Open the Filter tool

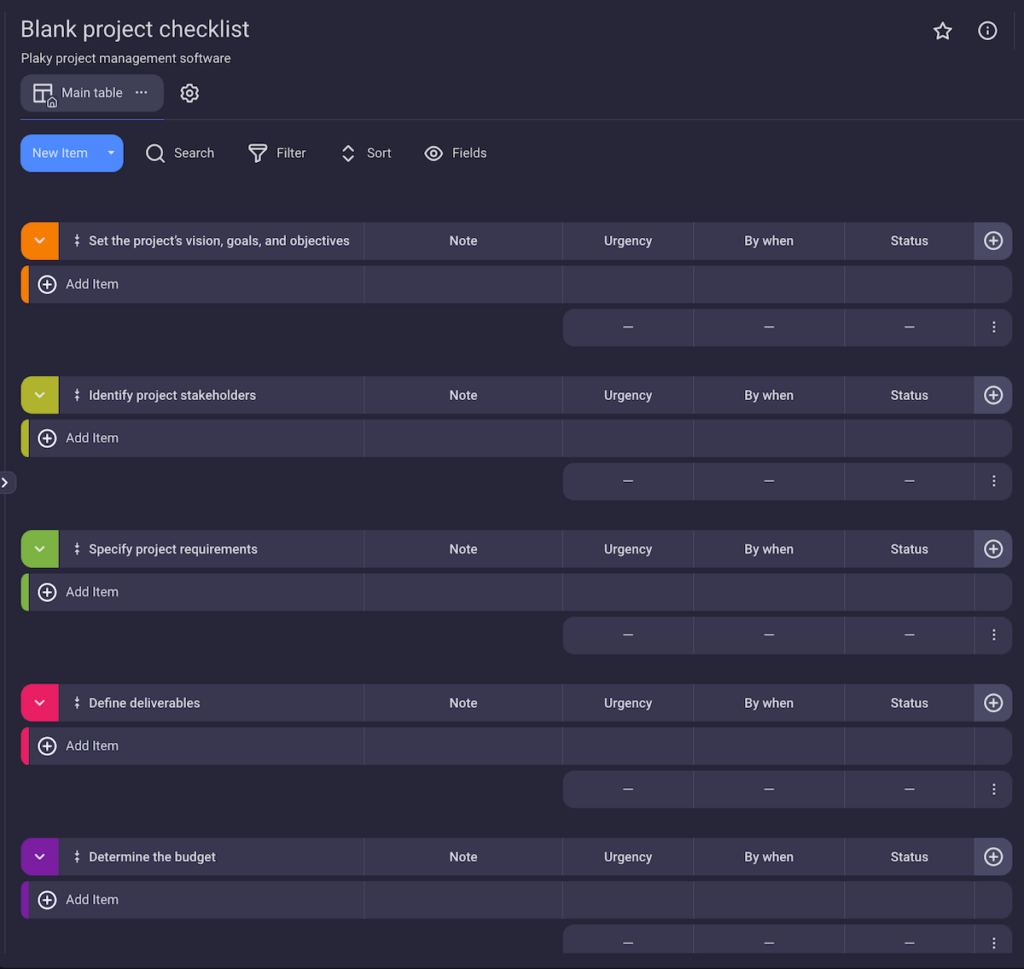[x=256, y=153]
